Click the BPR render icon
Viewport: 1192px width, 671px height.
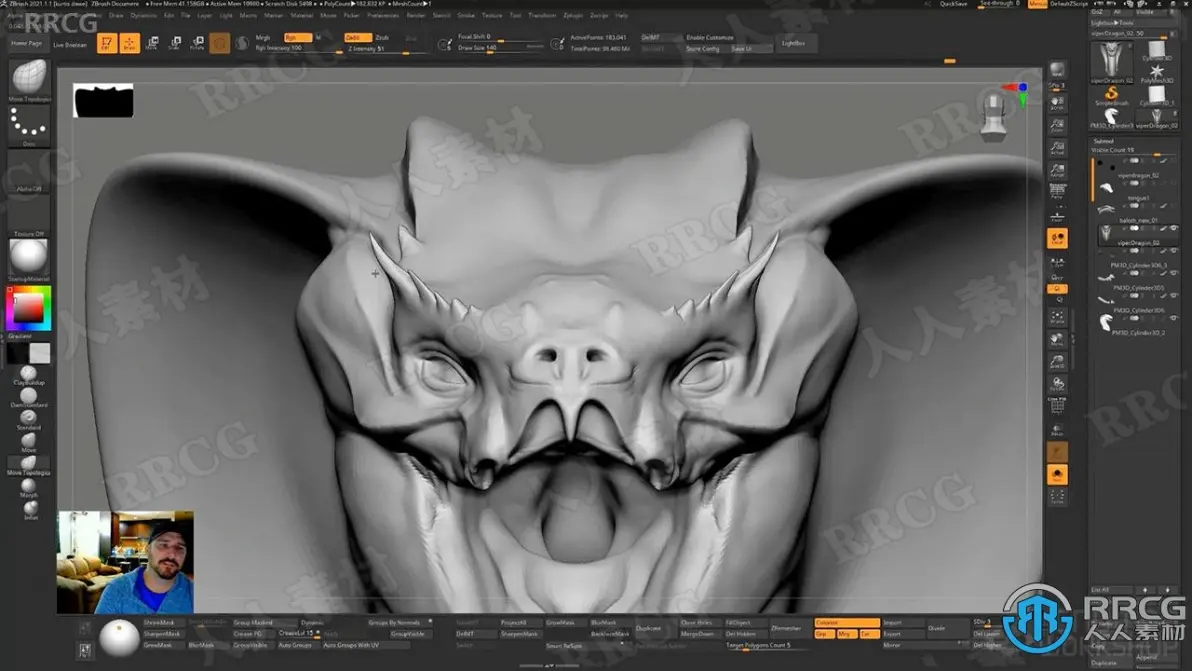(1057, 71)
